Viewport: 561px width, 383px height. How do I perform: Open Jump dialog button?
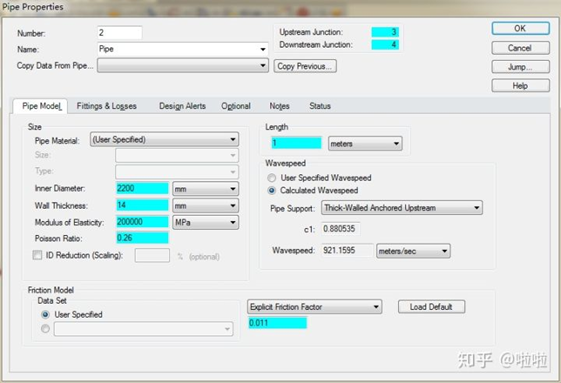click(521, 67)
